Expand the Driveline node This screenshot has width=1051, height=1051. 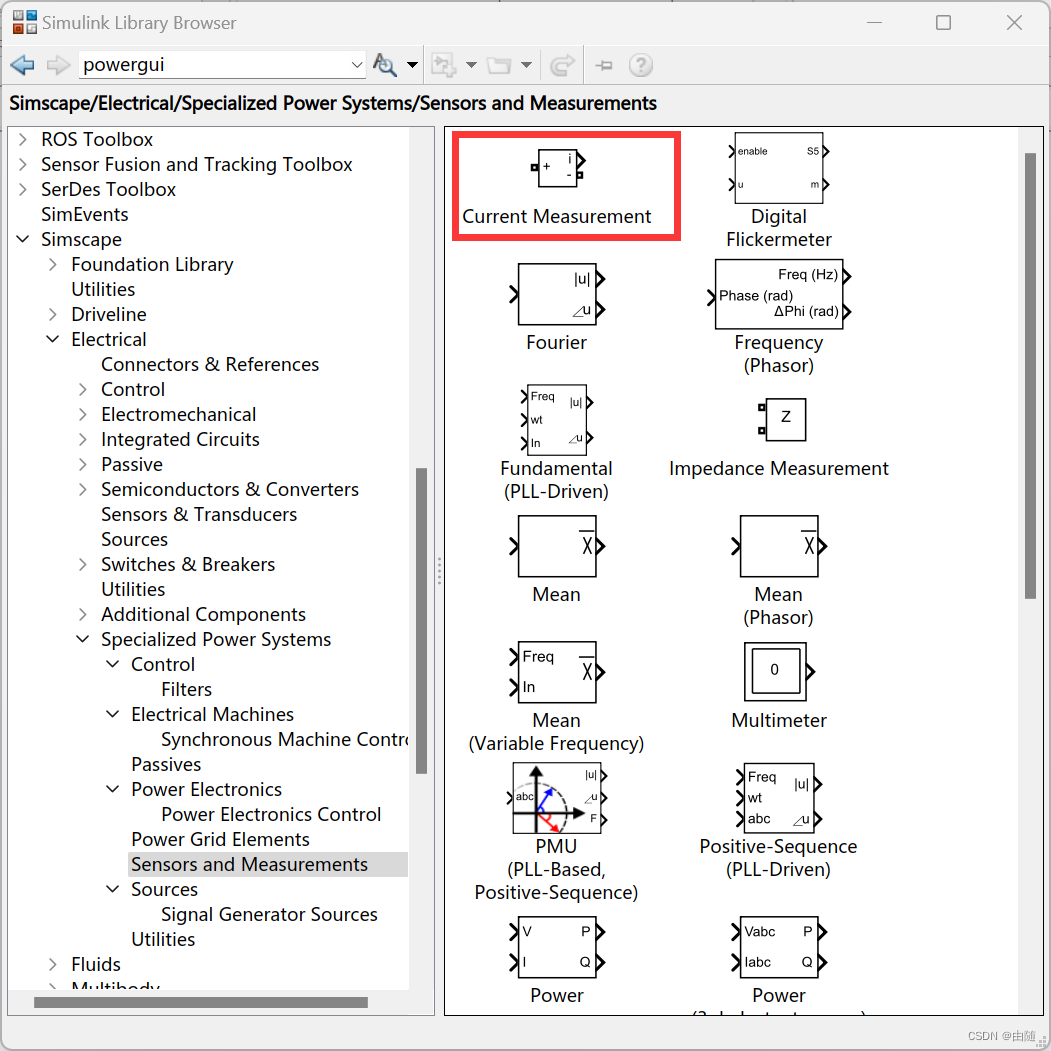[53, 314]
